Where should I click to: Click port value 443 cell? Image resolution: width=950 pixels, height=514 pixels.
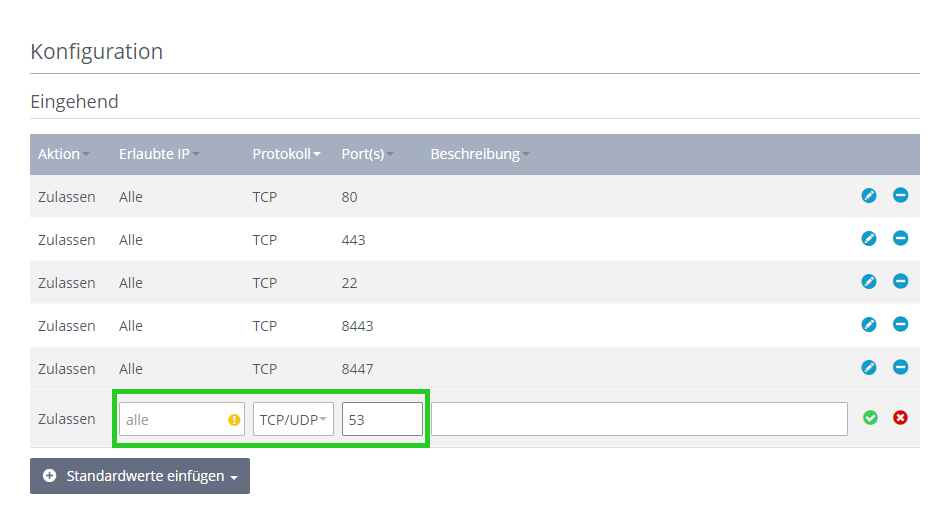pyautogui.click(x=353, y=240)
